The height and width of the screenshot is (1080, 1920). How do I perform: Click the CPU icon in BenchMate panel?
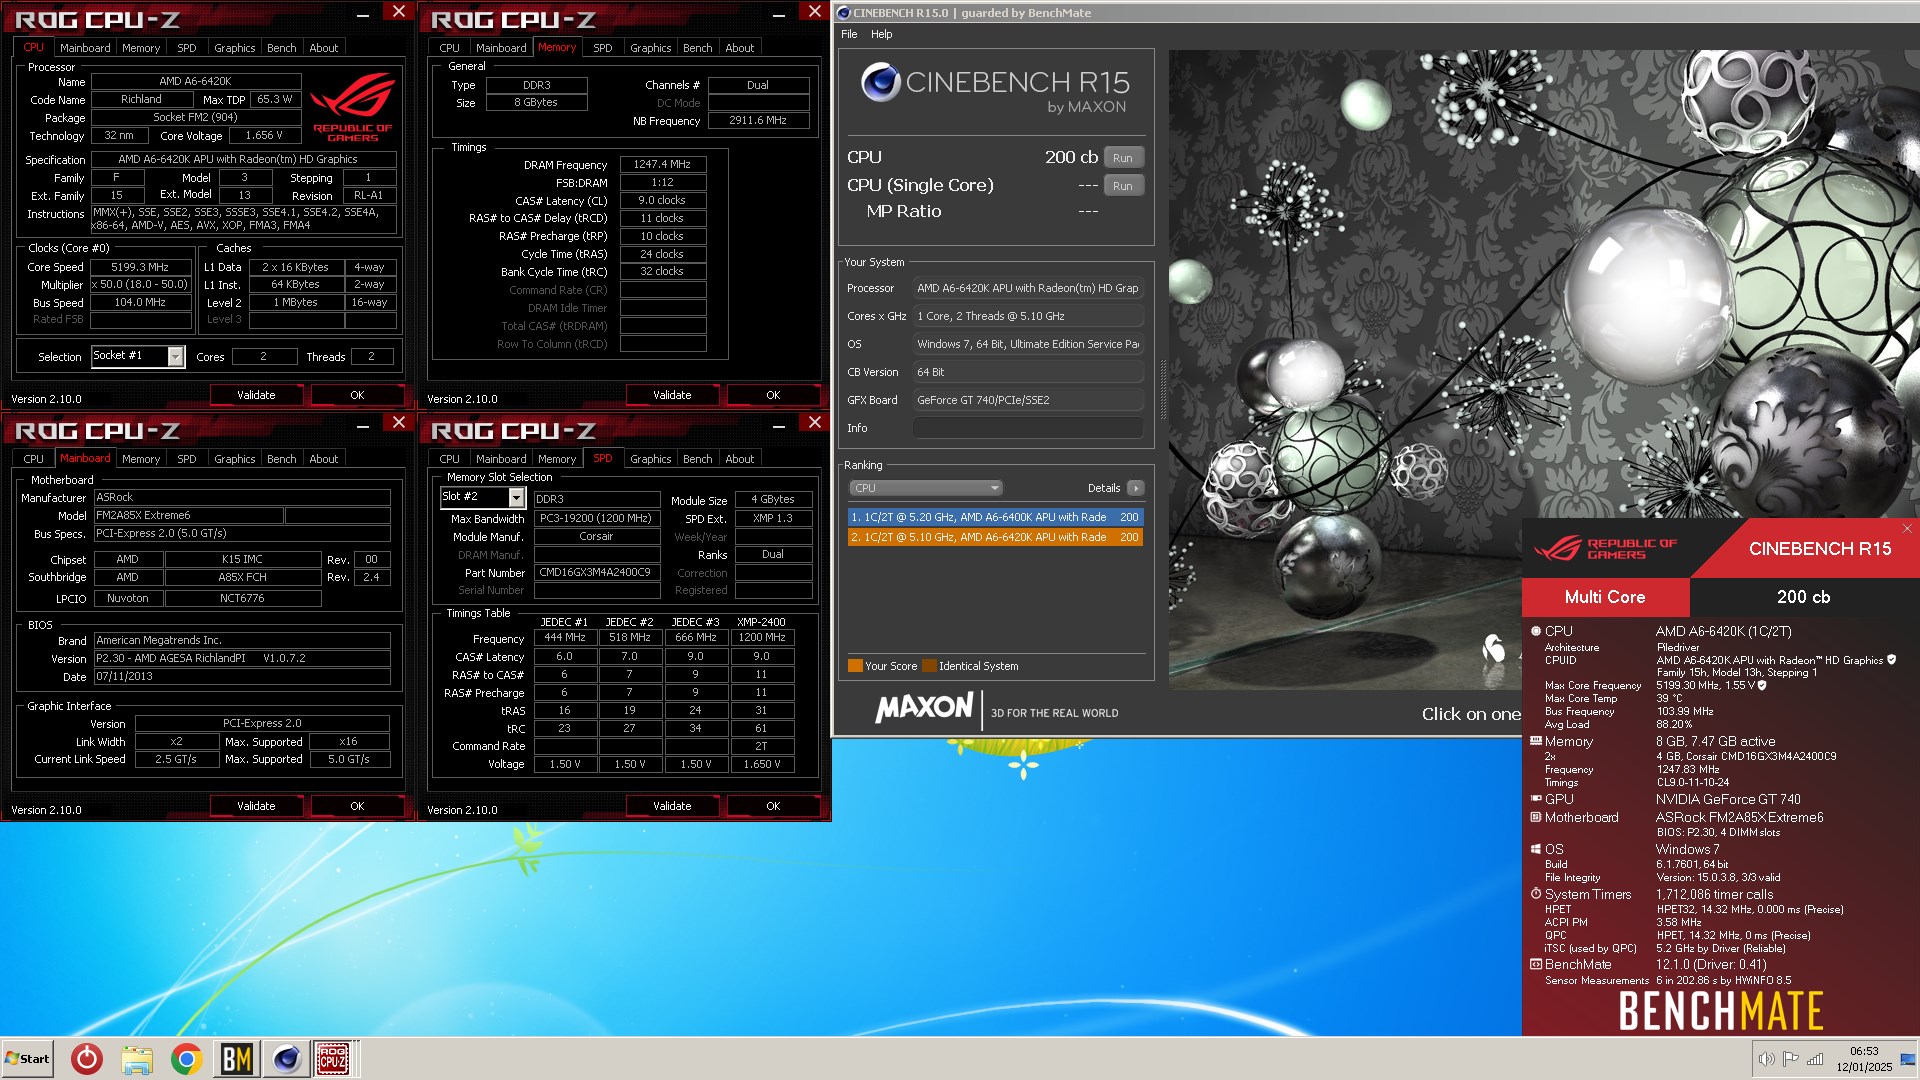click(x=1536, y=631)
